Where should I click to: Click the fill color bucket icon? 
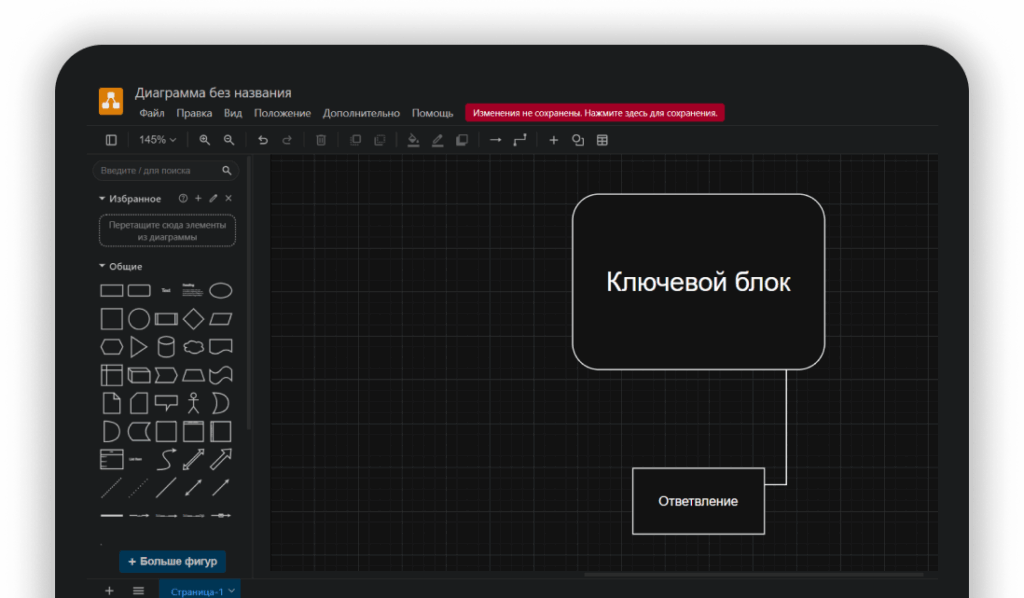tap(413, 140)
